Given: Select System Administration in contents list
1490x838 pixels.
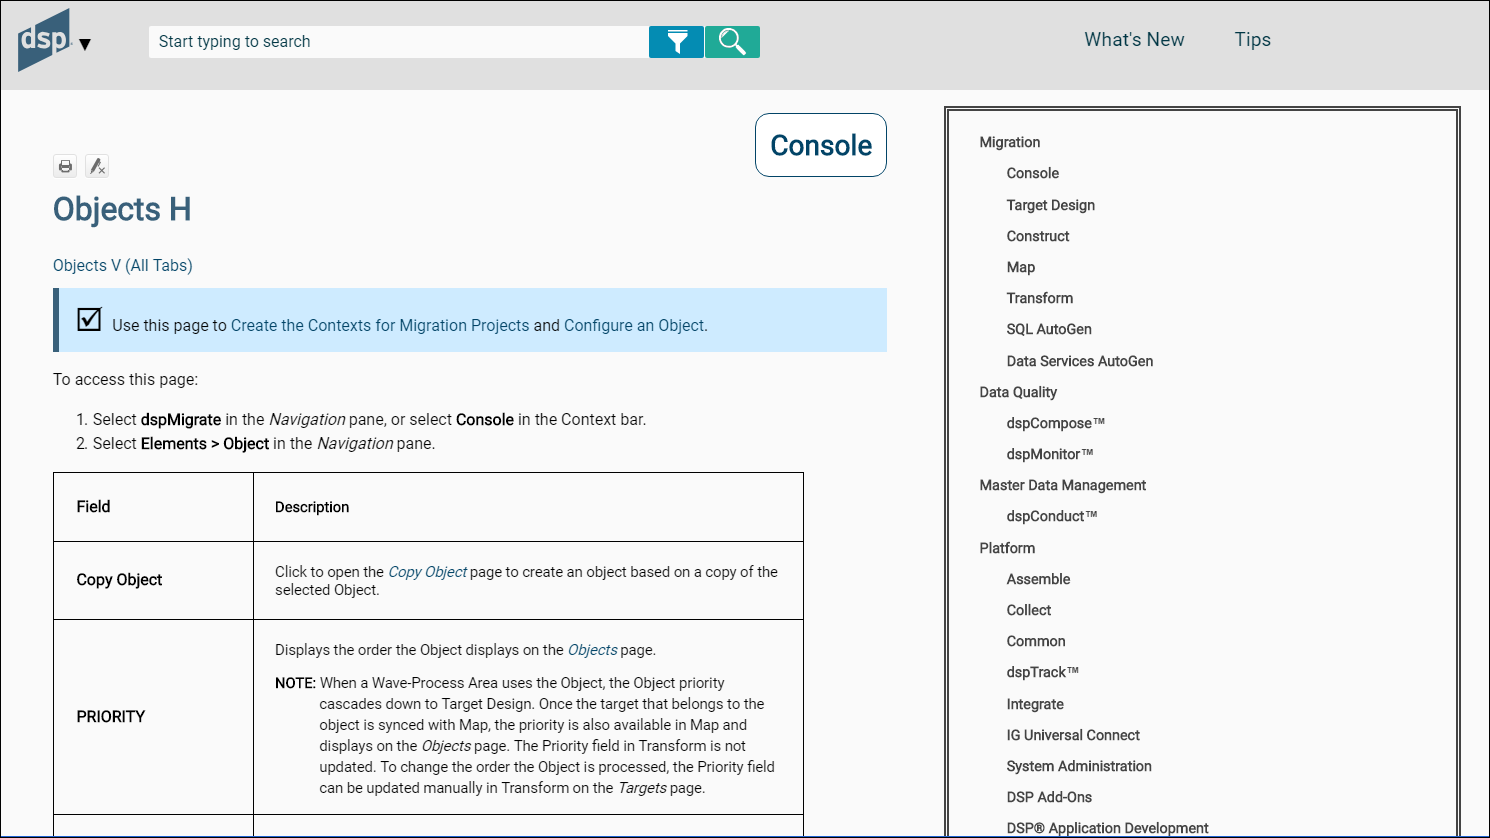Looking at the screenshot, I should pyautogui.click(x=1079, y=766).
